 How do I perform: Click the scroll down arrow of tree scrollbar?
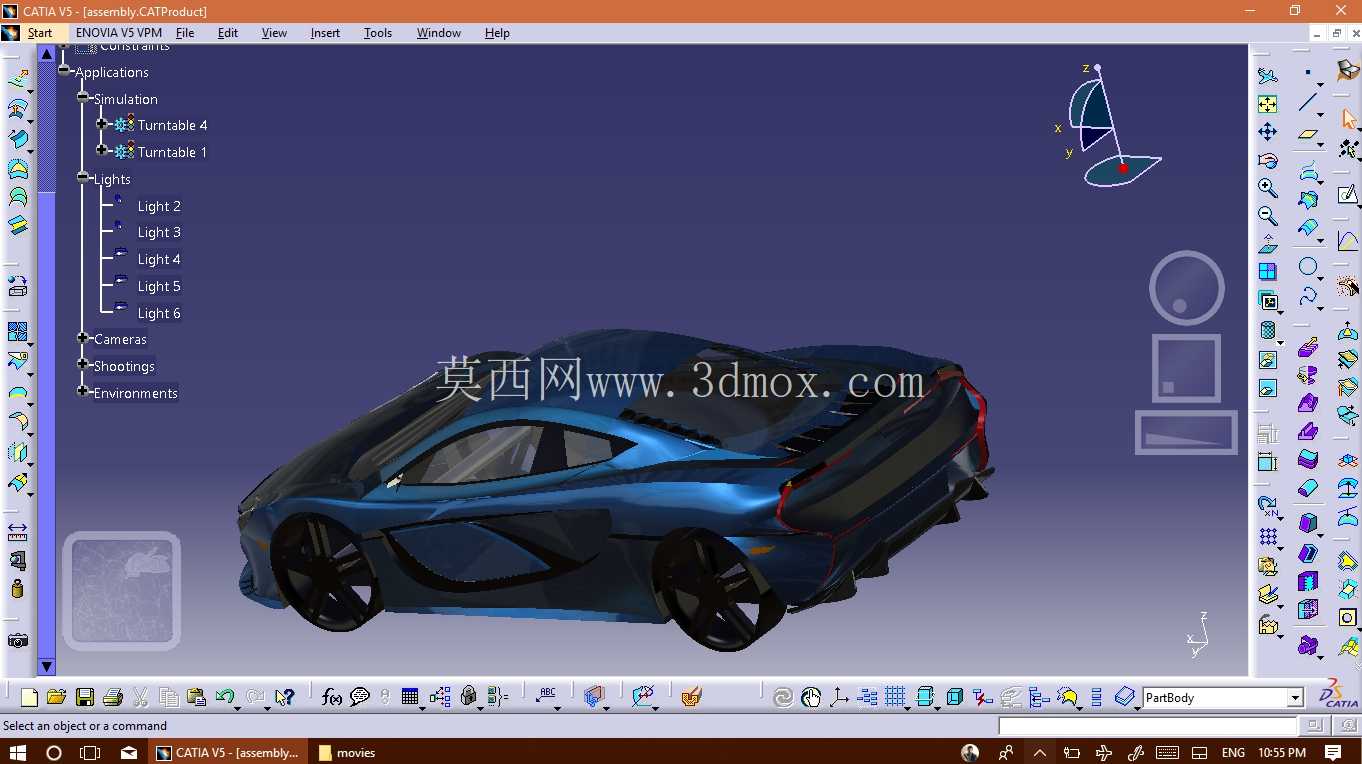(46, 666)
